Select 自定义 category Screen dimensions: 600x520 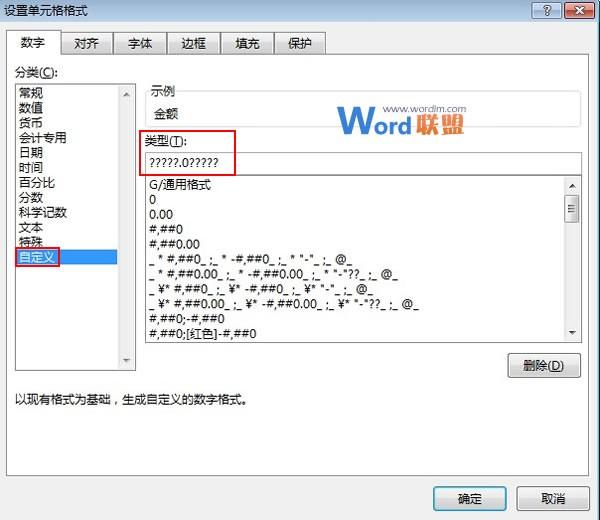[x=67, y=257]
